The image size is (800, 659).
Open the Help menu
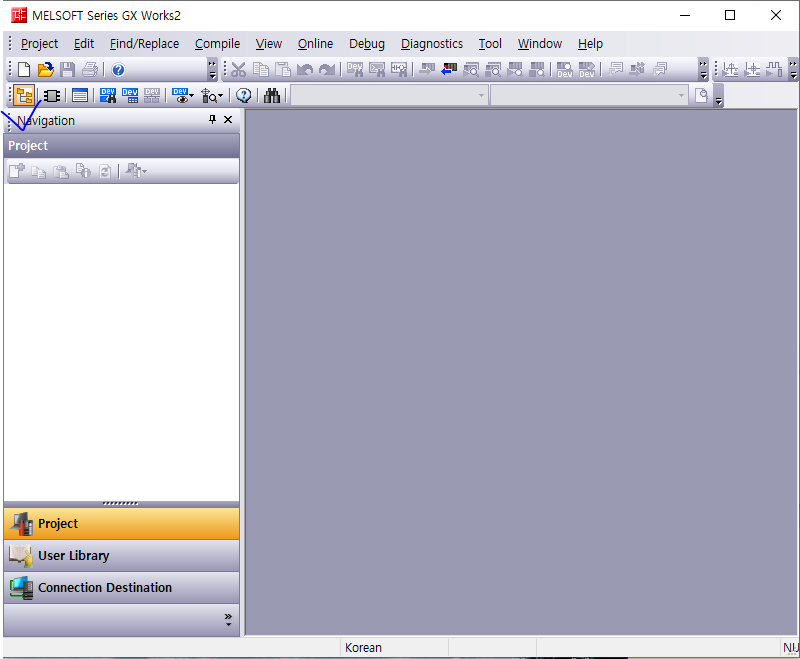click(x=590, y=44)
